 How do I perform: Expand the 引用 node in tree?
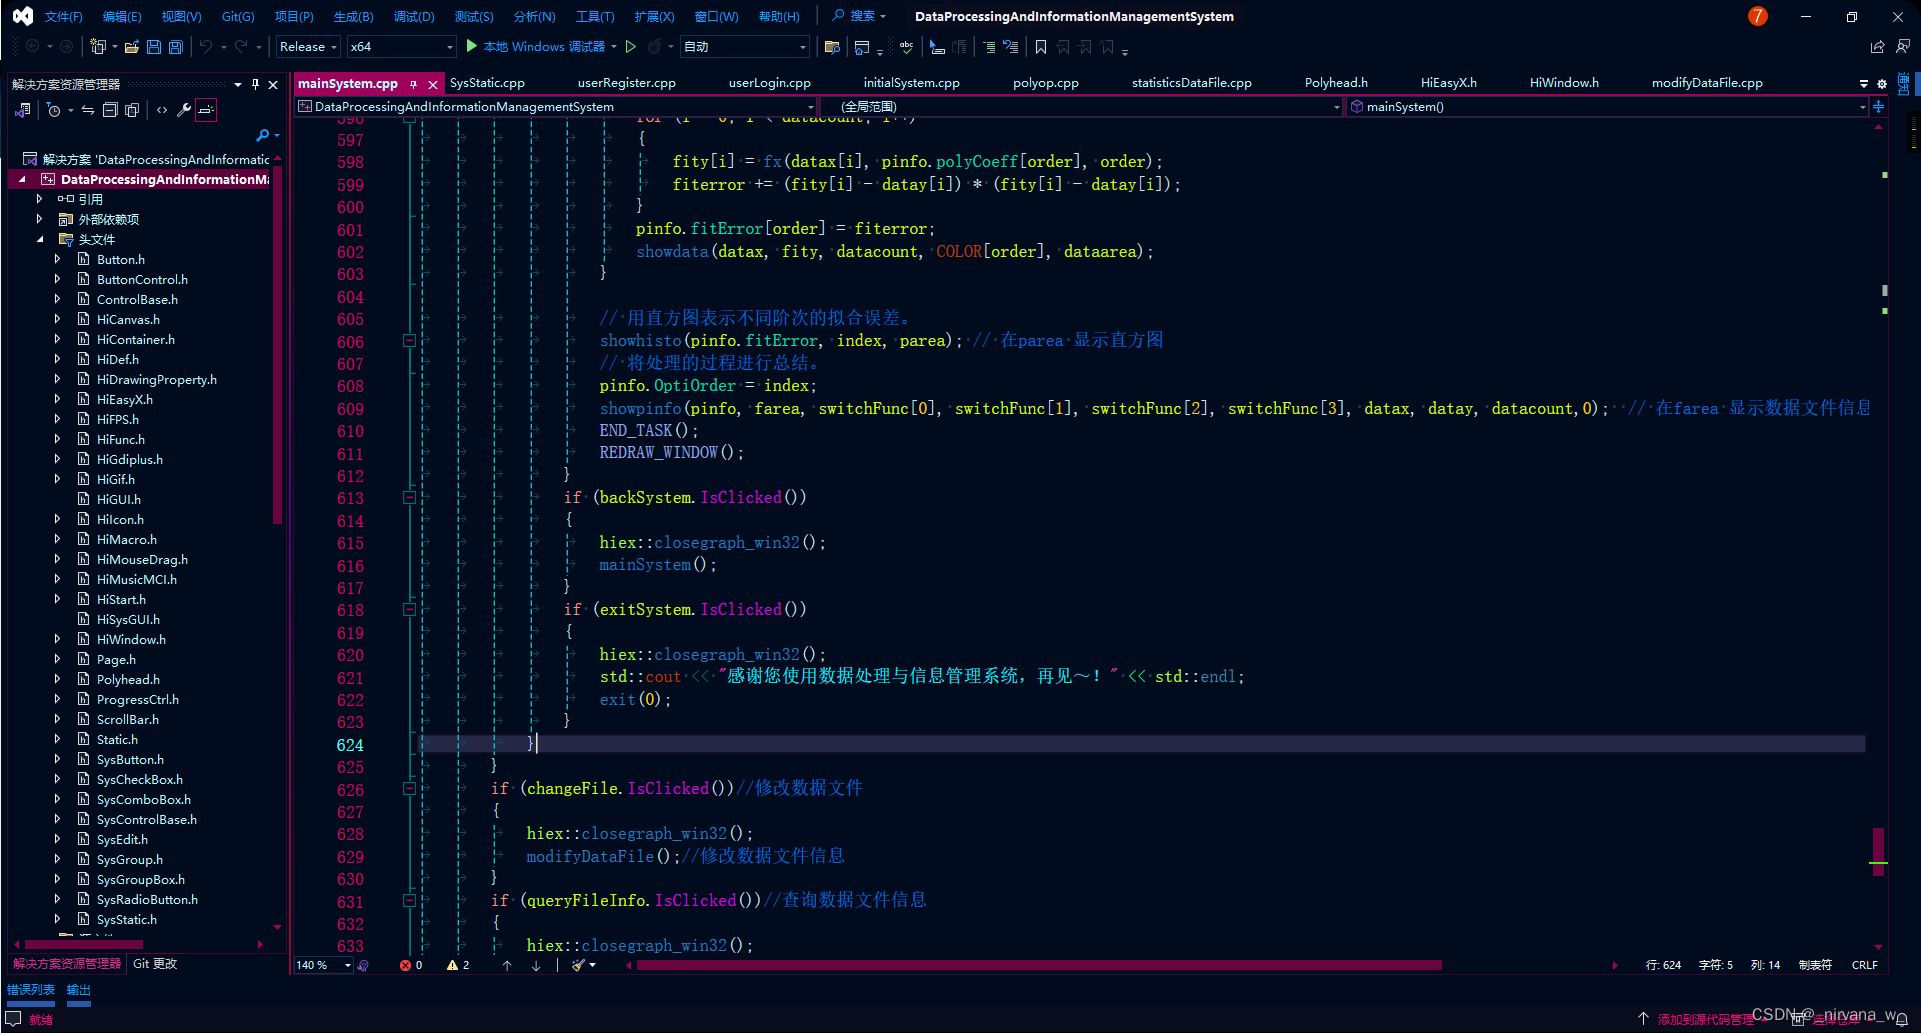click(x=39, y=199)
